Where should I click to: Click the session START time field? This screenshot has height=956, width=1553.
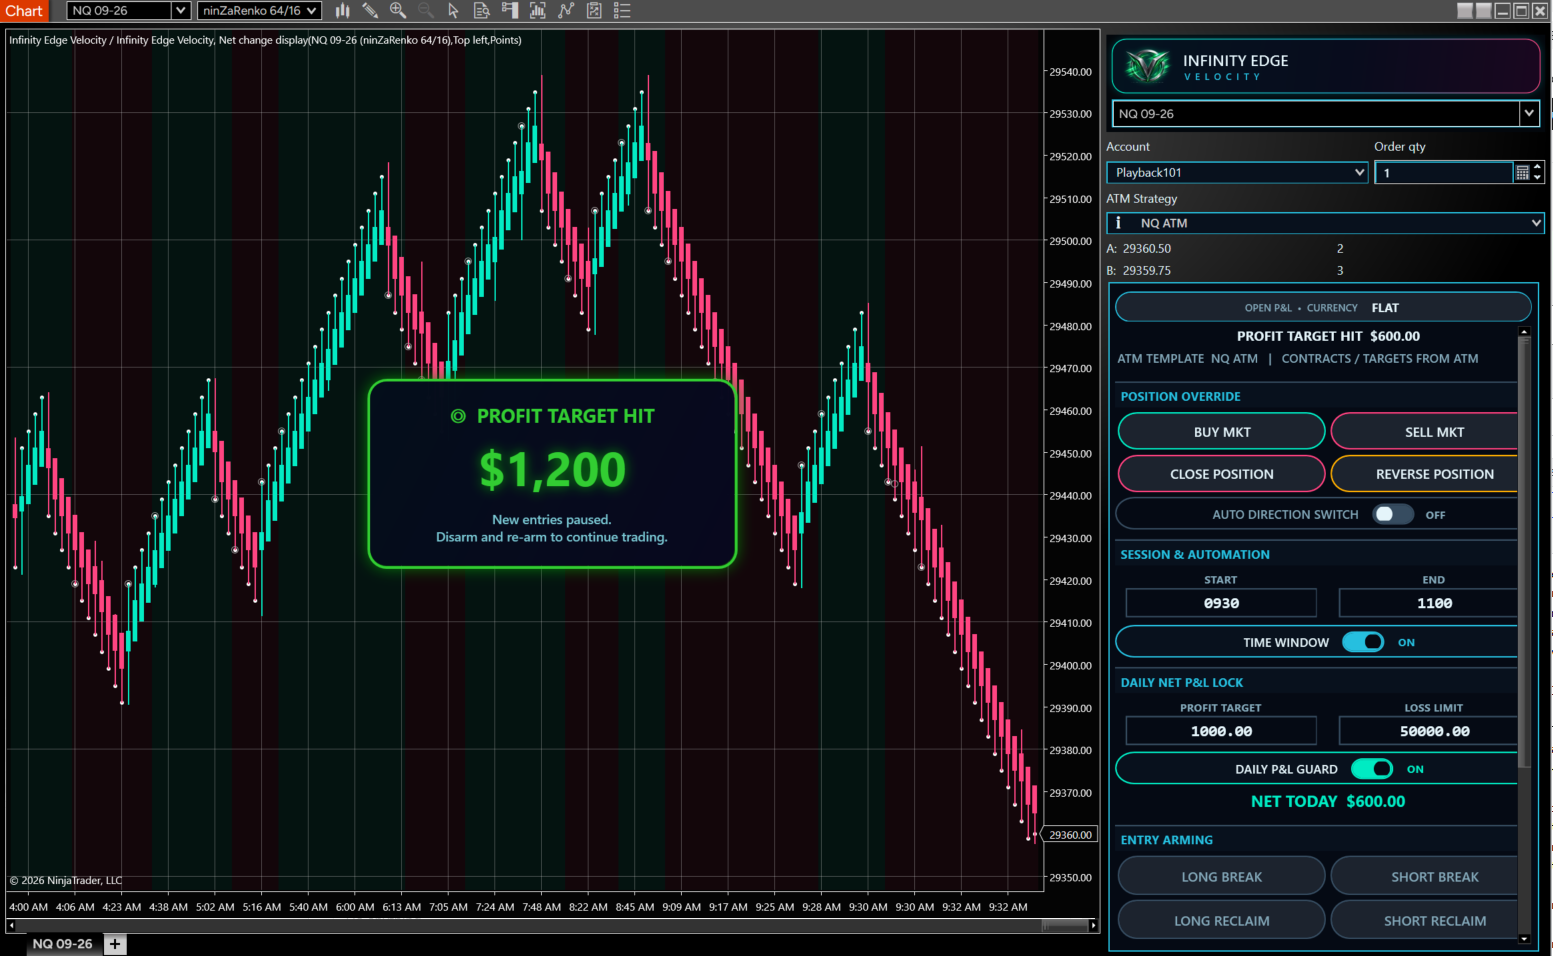(1221, 603)
